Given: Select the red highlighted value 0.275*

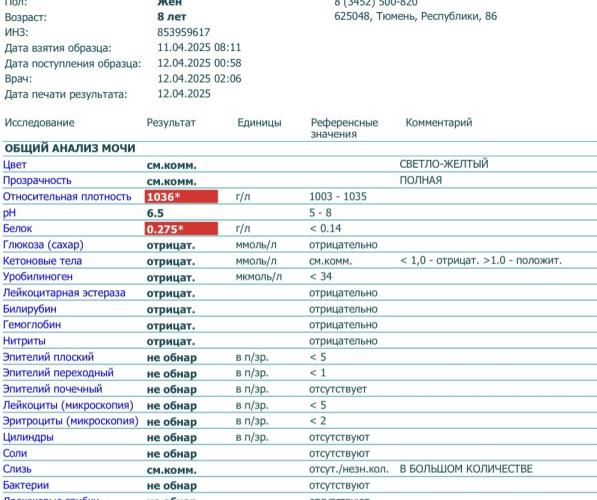Looking at the screenshot, I should (x=181, y=229).
